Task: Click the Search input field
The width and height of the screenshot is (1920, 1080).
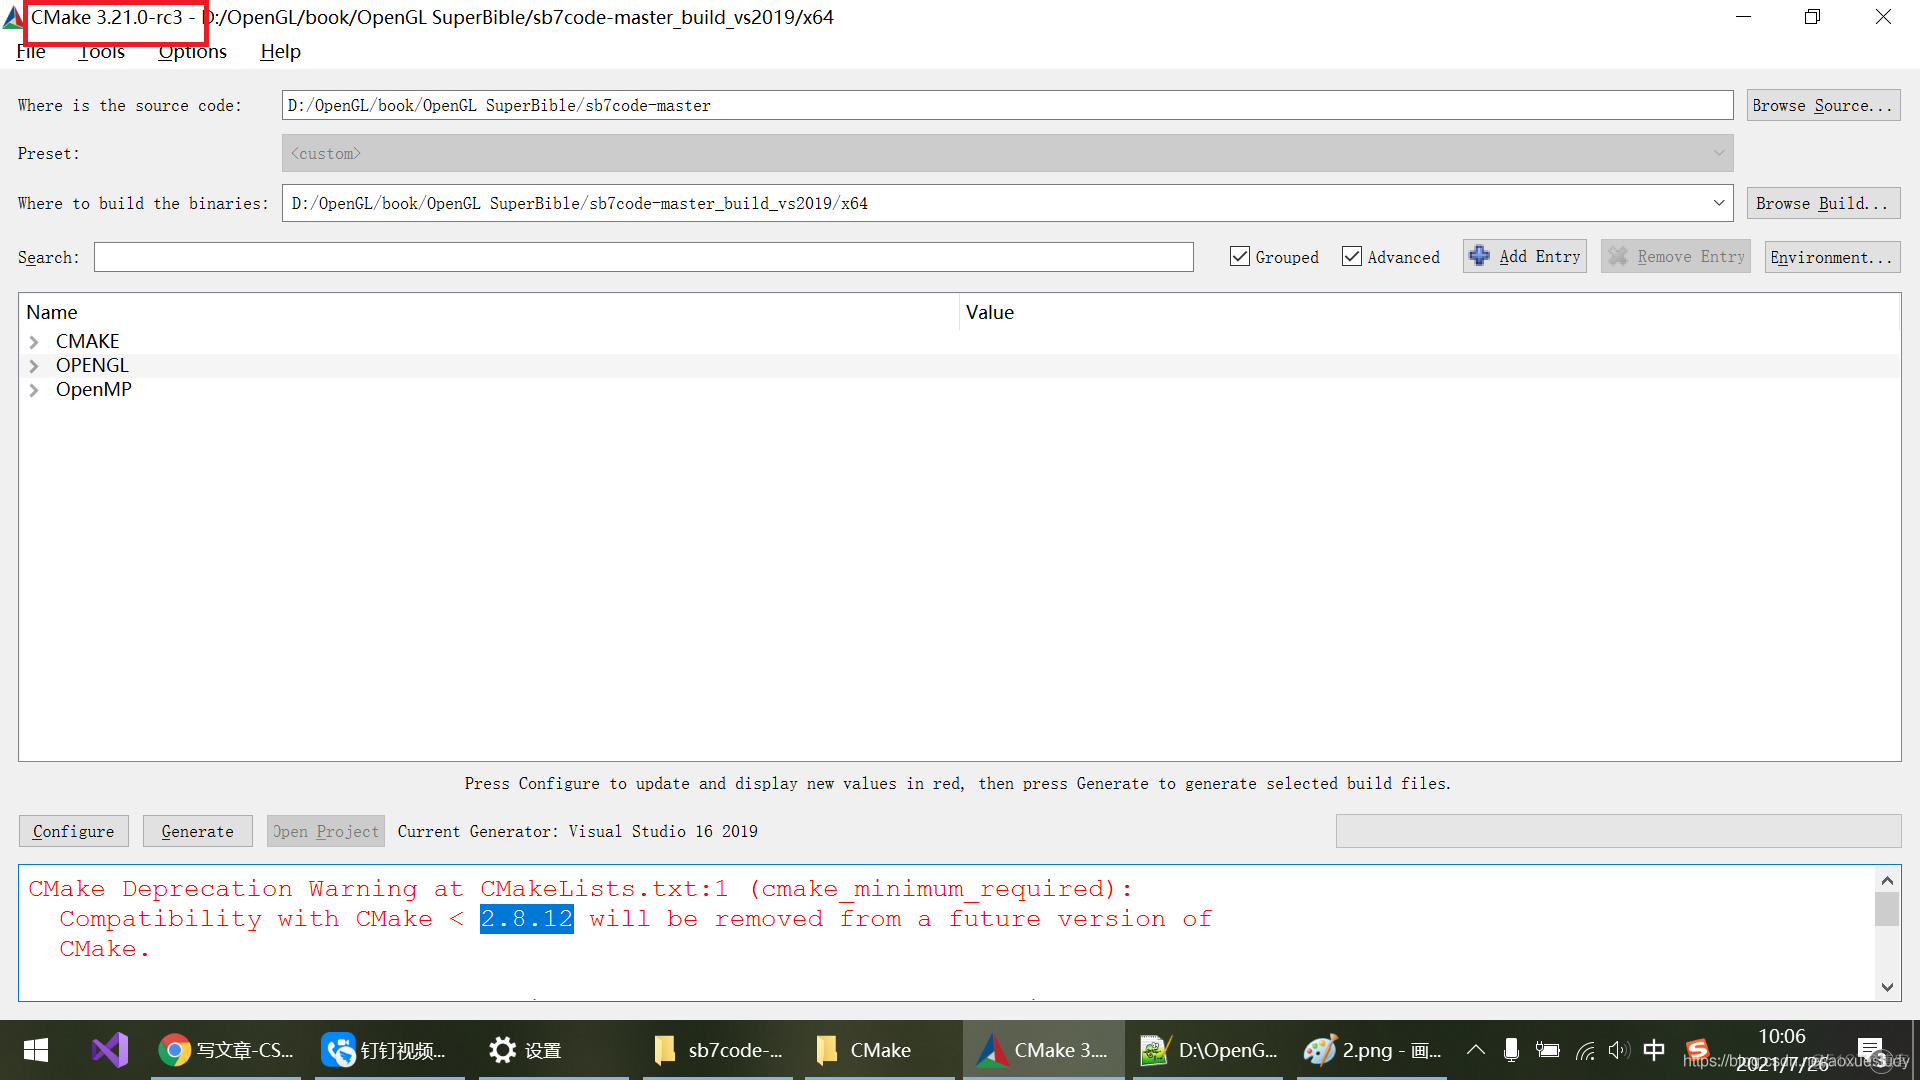Action: [x=644, y=257]
